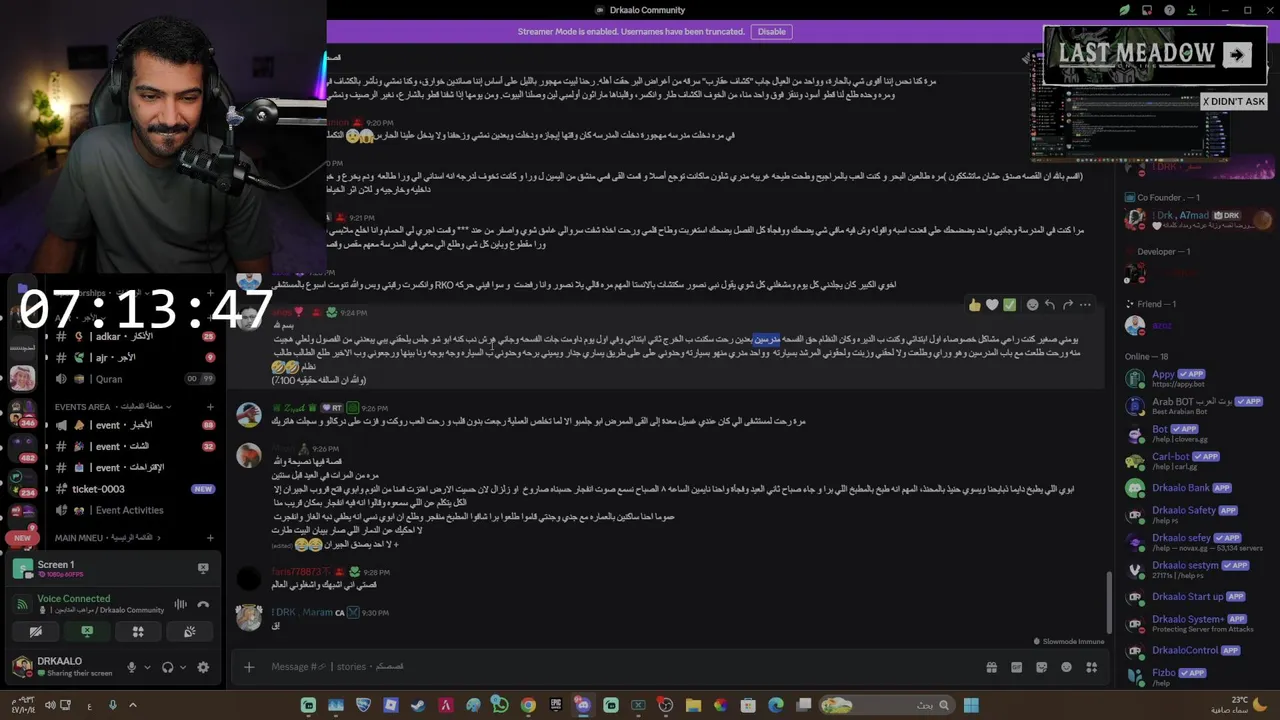Open the Last Meadow arrow button
Viewport: 1280px width, 720px height.
click(1236, 55)
